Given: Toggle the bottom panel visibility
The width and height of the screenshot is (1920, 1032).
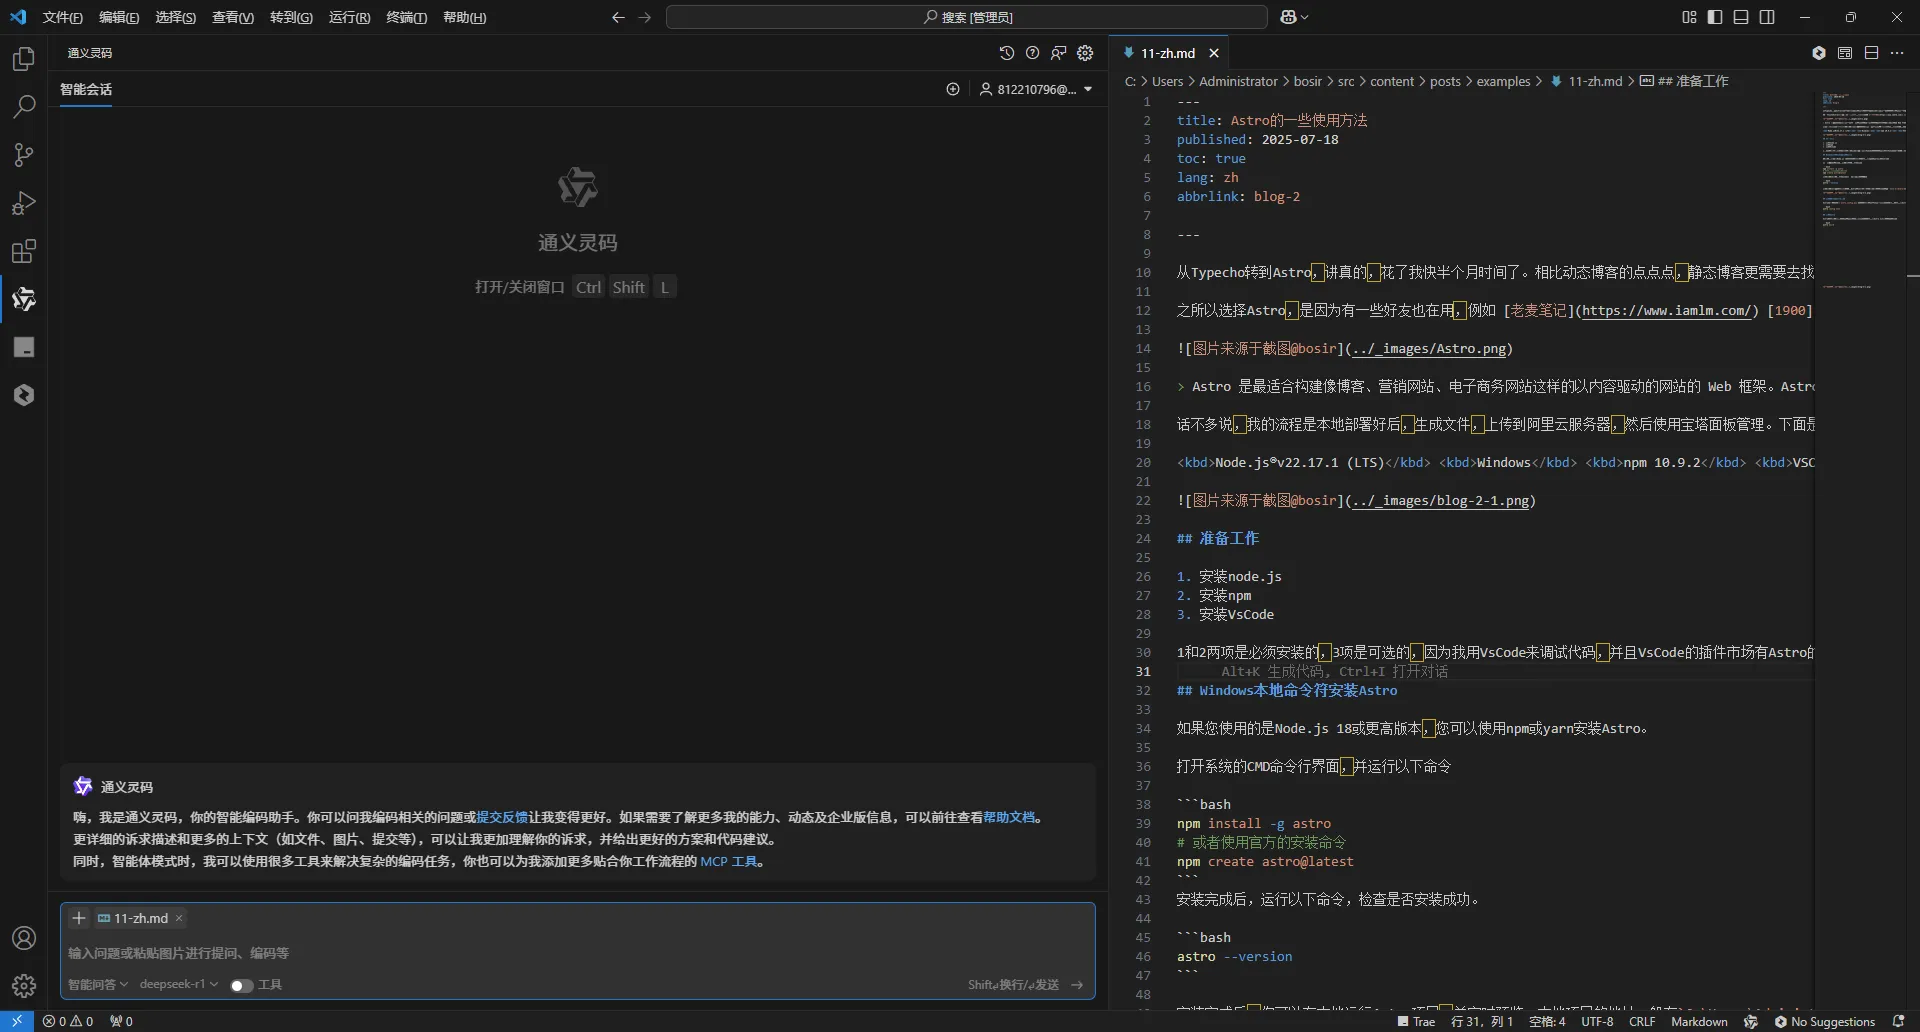Looking at the screenshot, I should tap(1741, 17).
